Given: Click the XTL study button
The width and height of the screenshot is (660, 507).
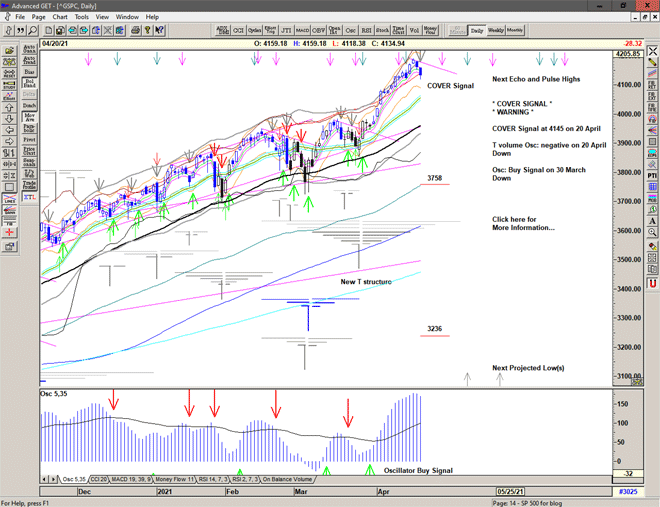Looking at the screenshot, I should click(x=28, y=199).
